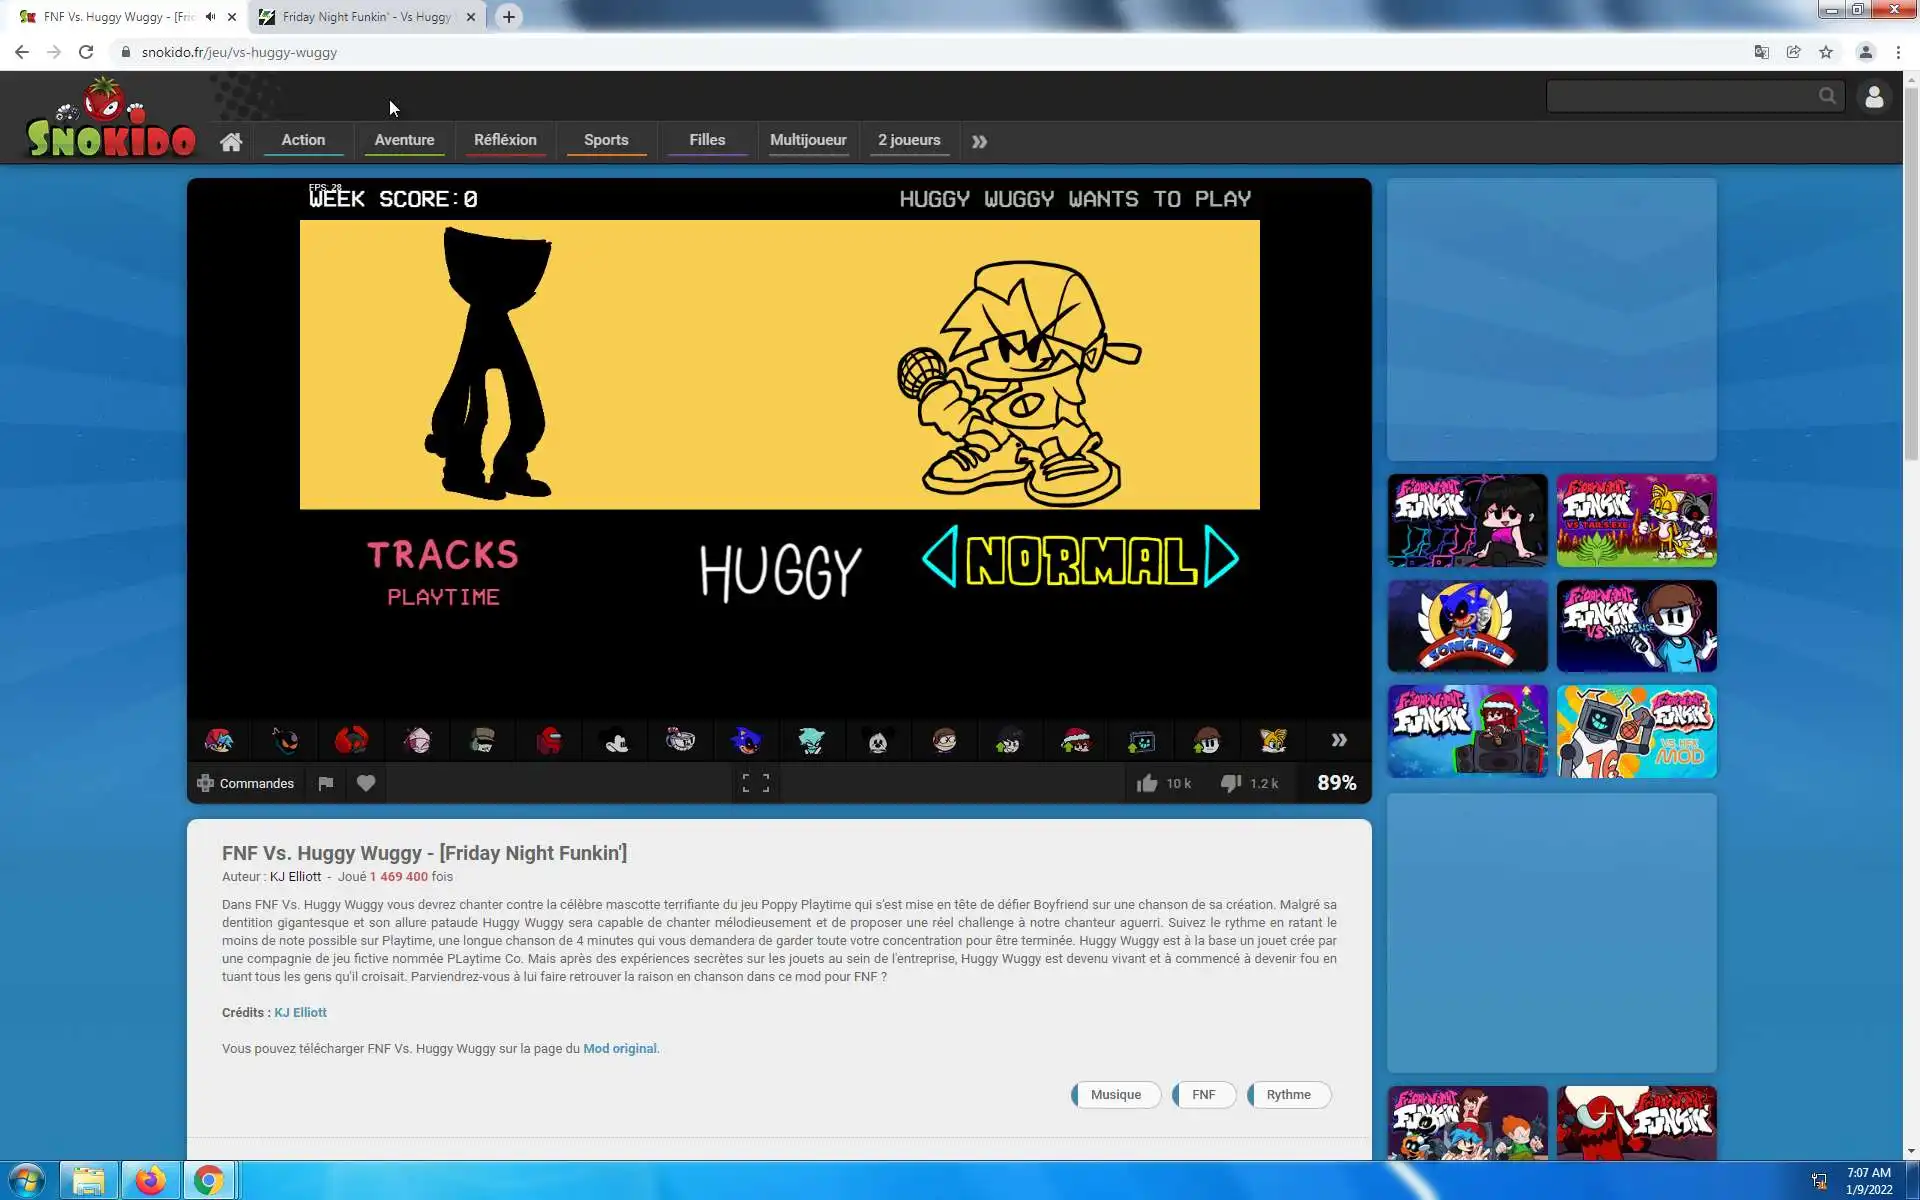Select next difficulty with right arrow
The width and height of the screenshot is (1920, 1200).
point(1221,557)
